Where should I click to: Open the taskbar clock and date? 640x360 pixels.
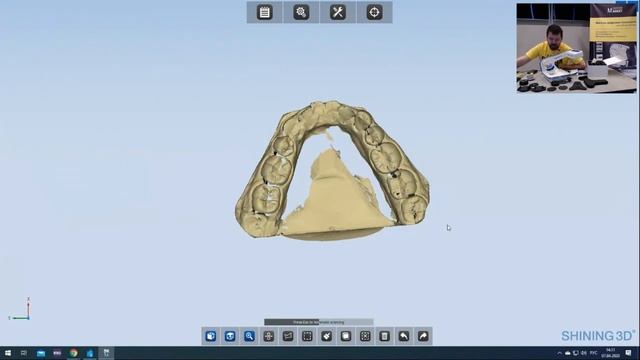coord(611,353)
